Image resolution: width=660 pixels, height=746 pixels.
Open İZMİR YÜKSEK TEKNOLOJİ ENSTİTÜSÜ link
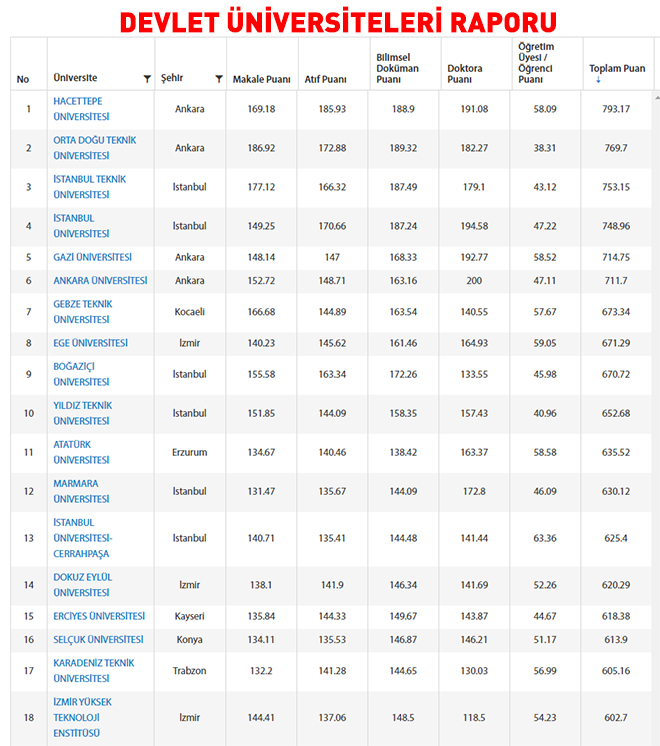pyautogui.click(x=82, y=717)
